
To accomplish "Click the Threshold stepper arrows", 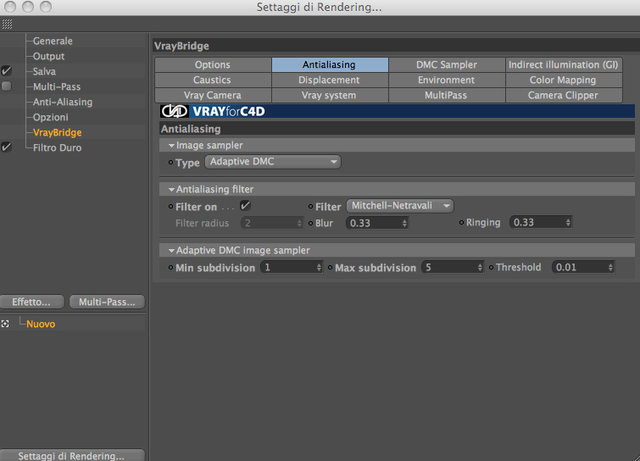I will (610, 267).
